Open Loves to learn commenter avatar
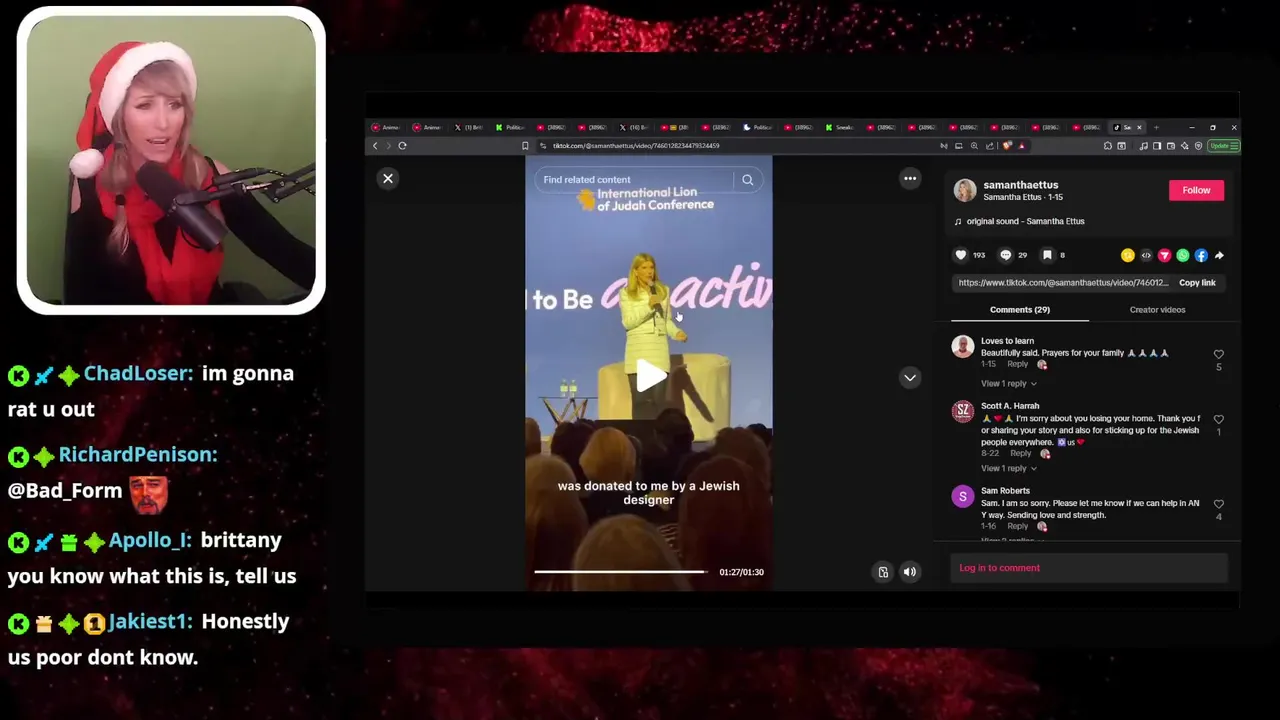 coord(963,347)
